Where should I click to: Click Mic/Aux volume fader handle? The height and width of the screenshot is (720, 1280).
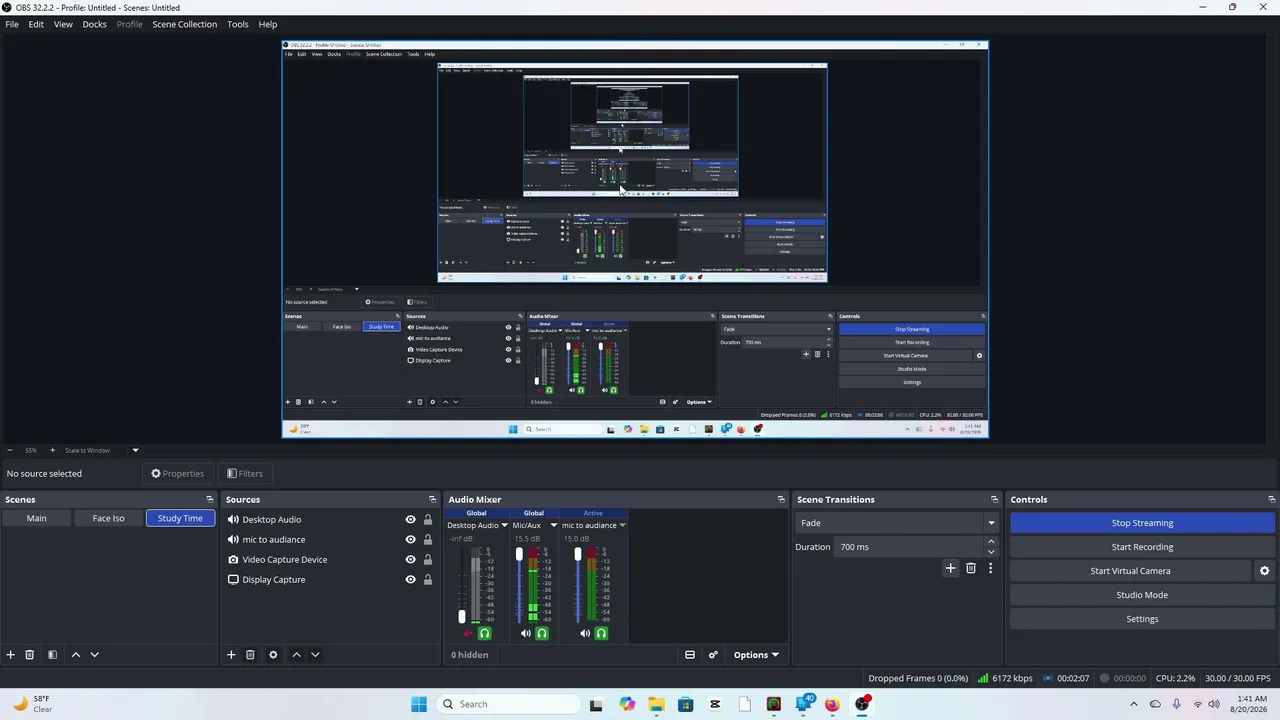pyautogui.click(x=519, y=554)
